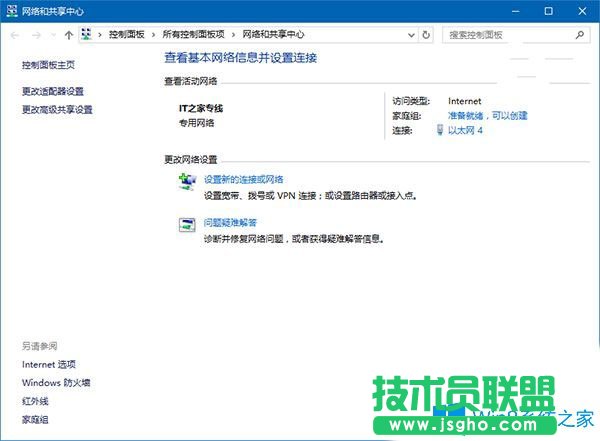Open 红外线 link
Image resolution: width=600 pixels, height=441 pixels.
(x=35, y=401)
